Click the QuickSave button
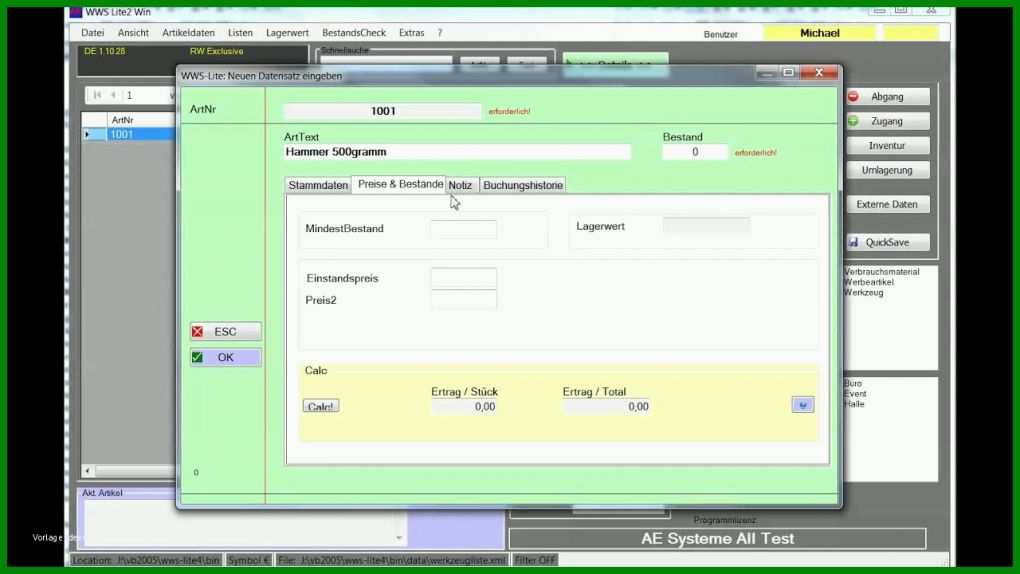This screenshot has height=574, width=1020. (888, 242)
